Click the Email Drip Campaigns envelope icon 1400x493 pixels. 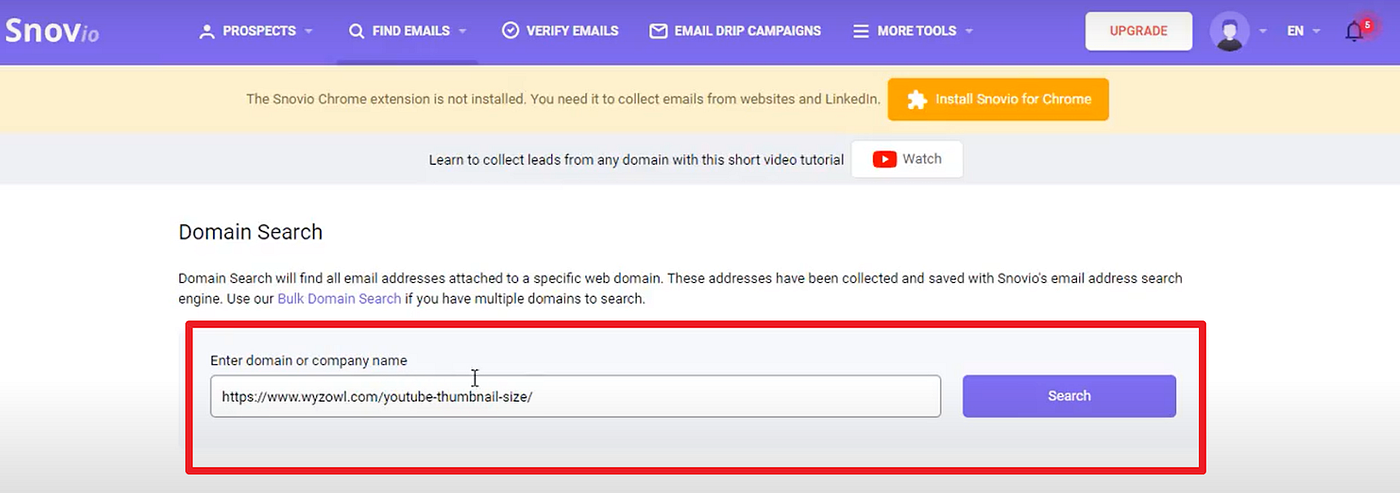[658, 31]
